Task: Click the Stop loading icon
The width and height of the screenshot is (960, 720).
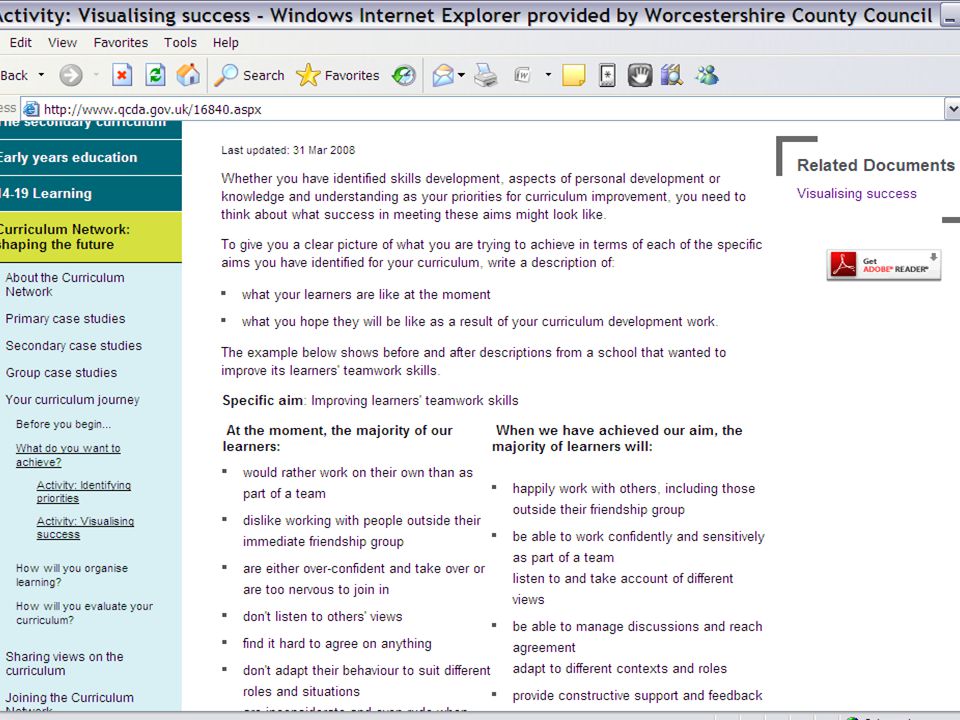Action: tap(122, 75)
